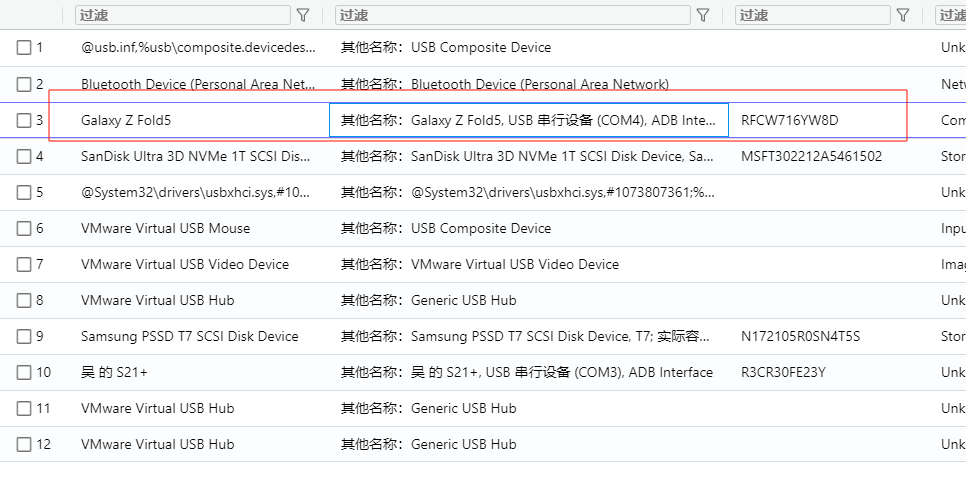Viewport: 966px width, 487px height.
Task: Select 其他名称: Generic USB Hub in row 12
Action: click(429, 444)
